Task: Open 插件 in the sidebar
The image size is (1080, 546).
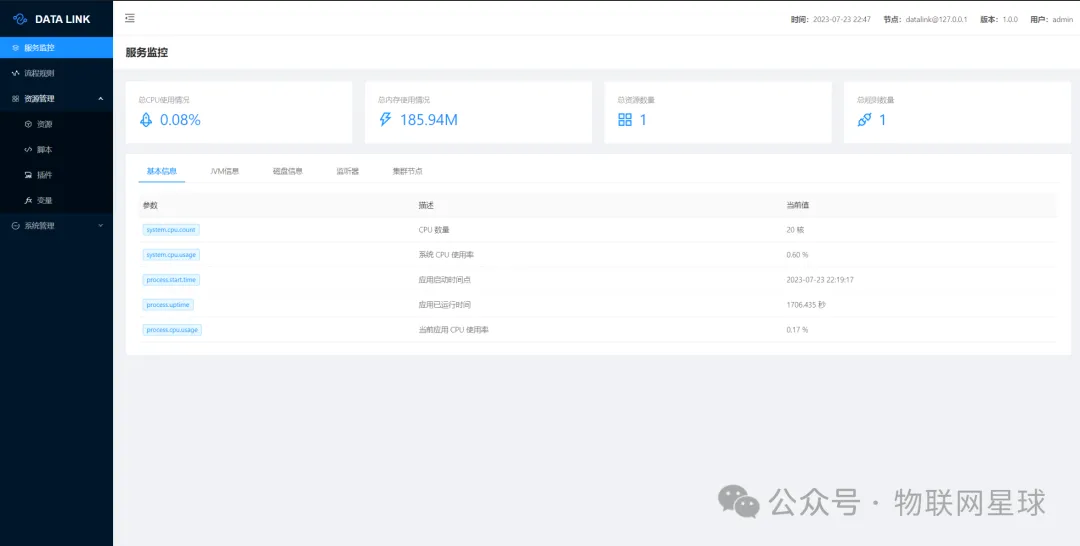Action: (x=44, y=175)
